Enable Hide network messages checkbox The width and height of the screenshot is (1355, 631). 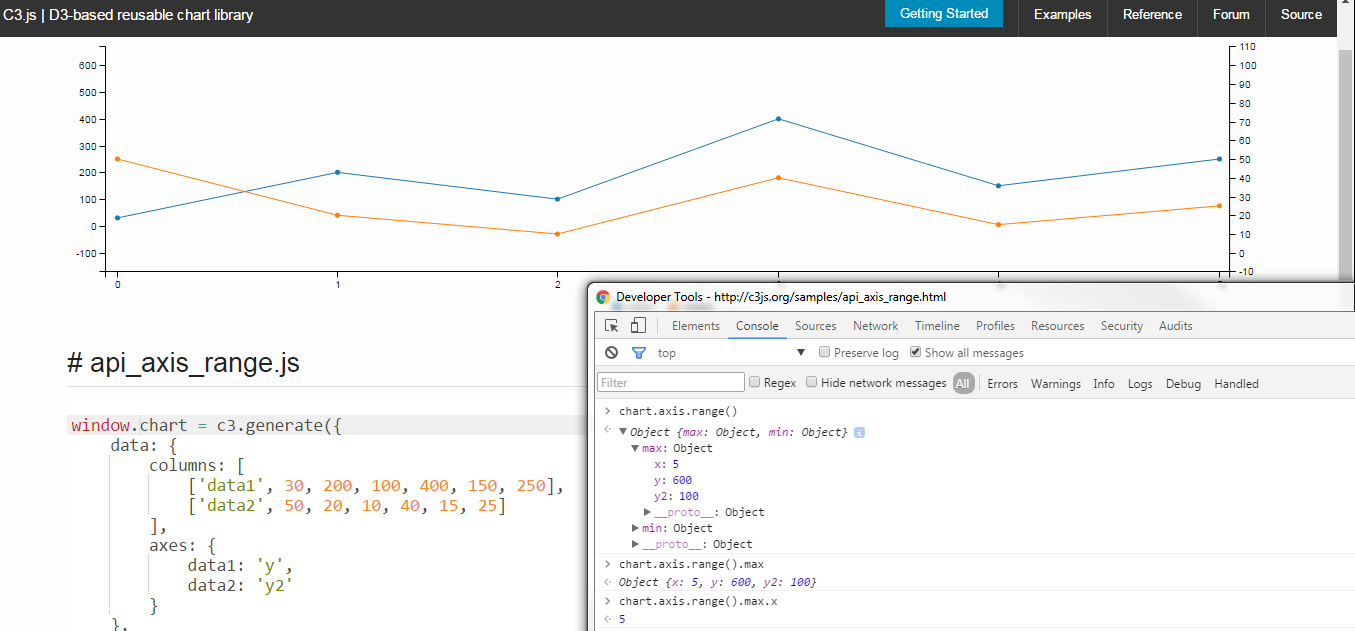pyautogui.click(x=812, y=382)
